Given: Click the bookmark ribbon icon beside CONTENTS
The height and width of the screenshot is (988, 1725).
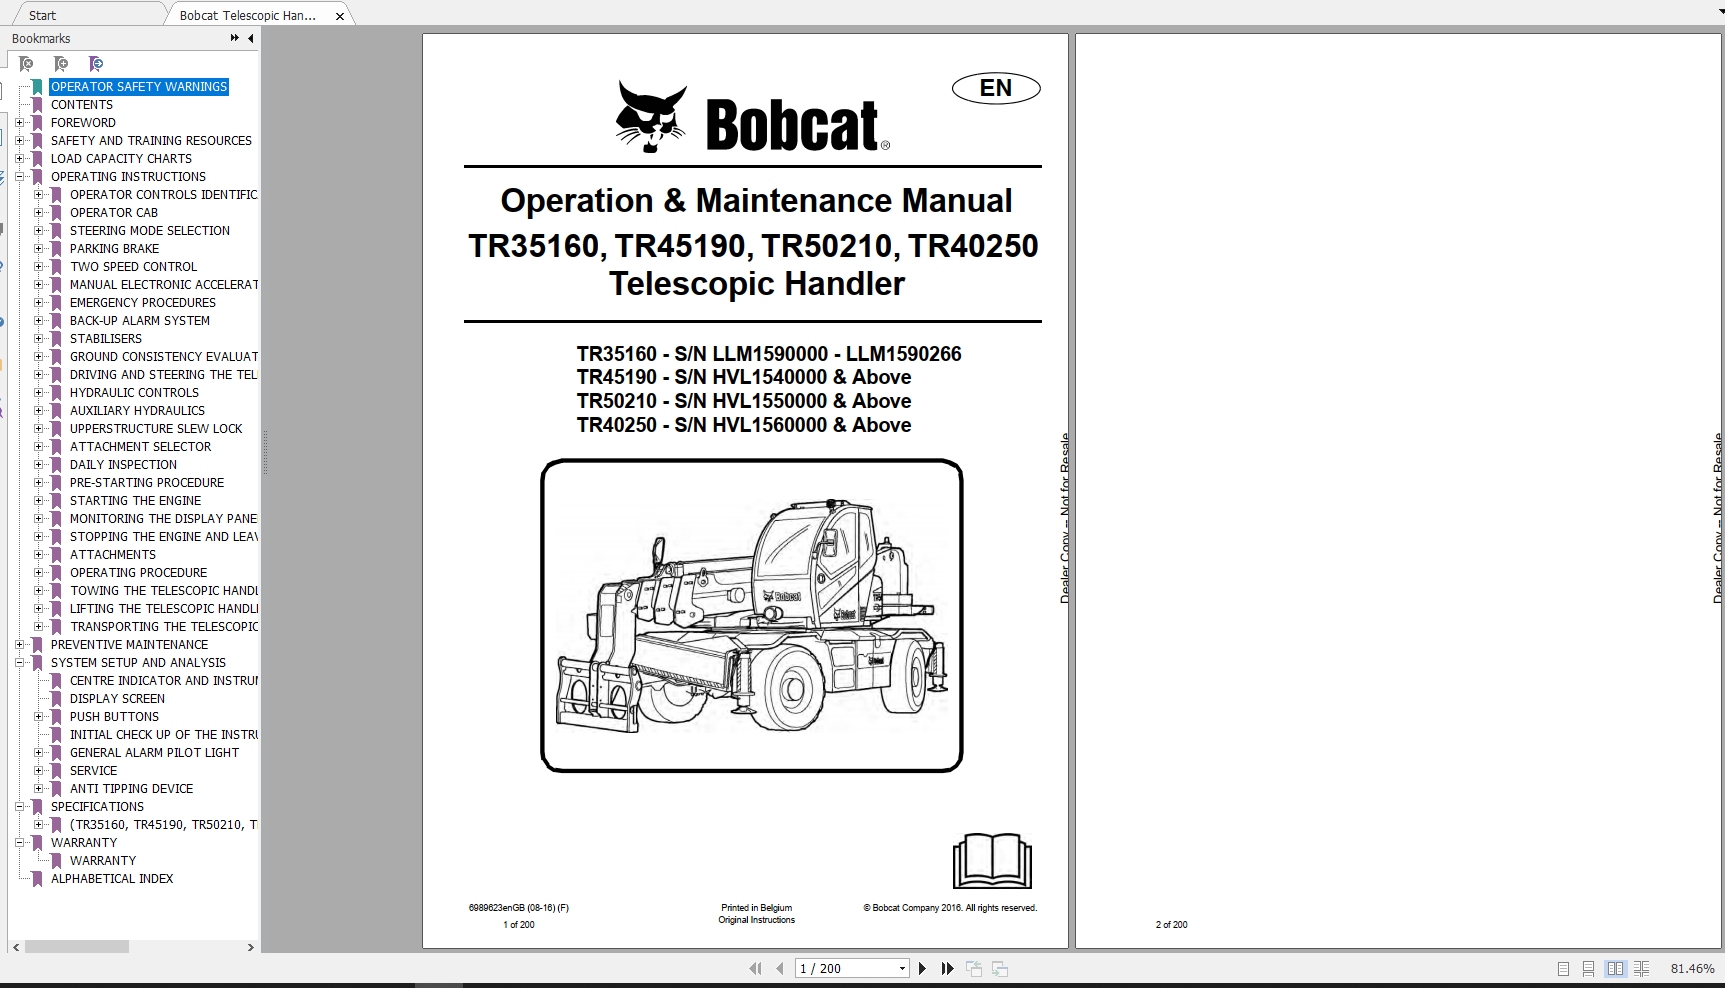Looking at the screenshot, I should point(37,105).
